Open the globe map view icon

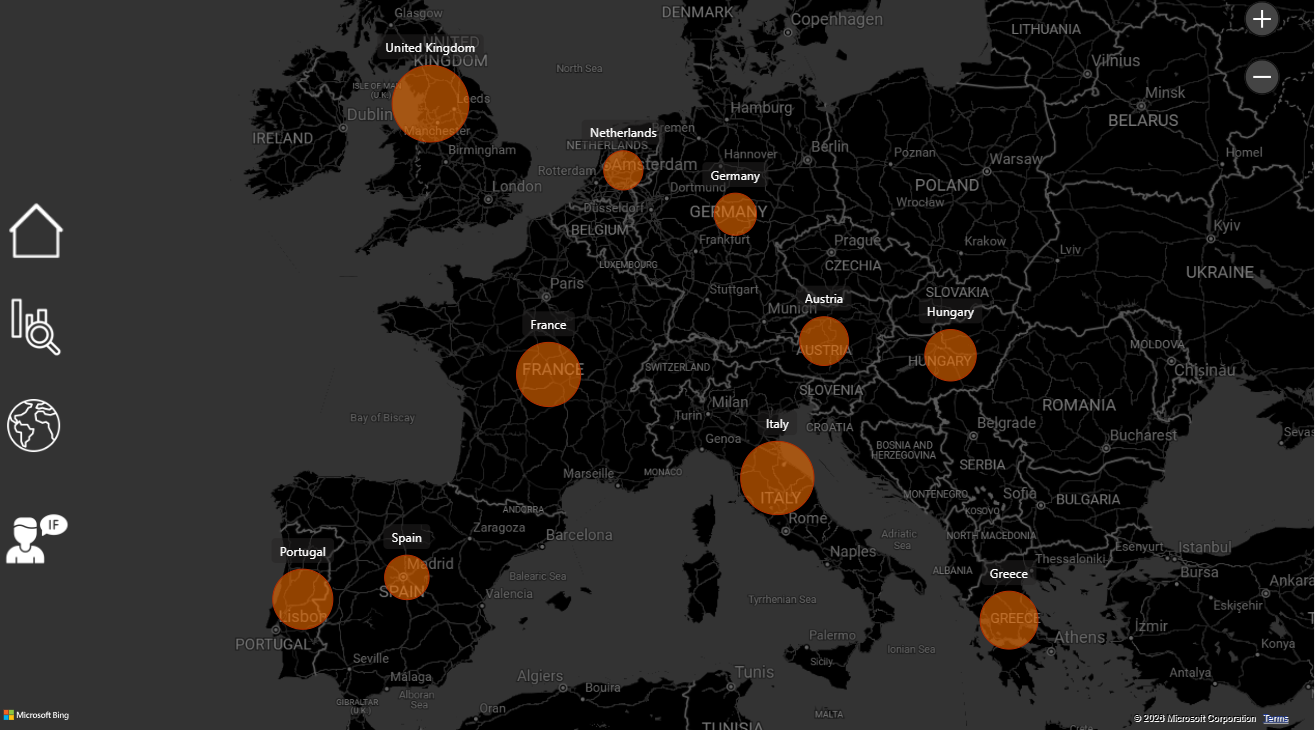[x=34, y=425]
